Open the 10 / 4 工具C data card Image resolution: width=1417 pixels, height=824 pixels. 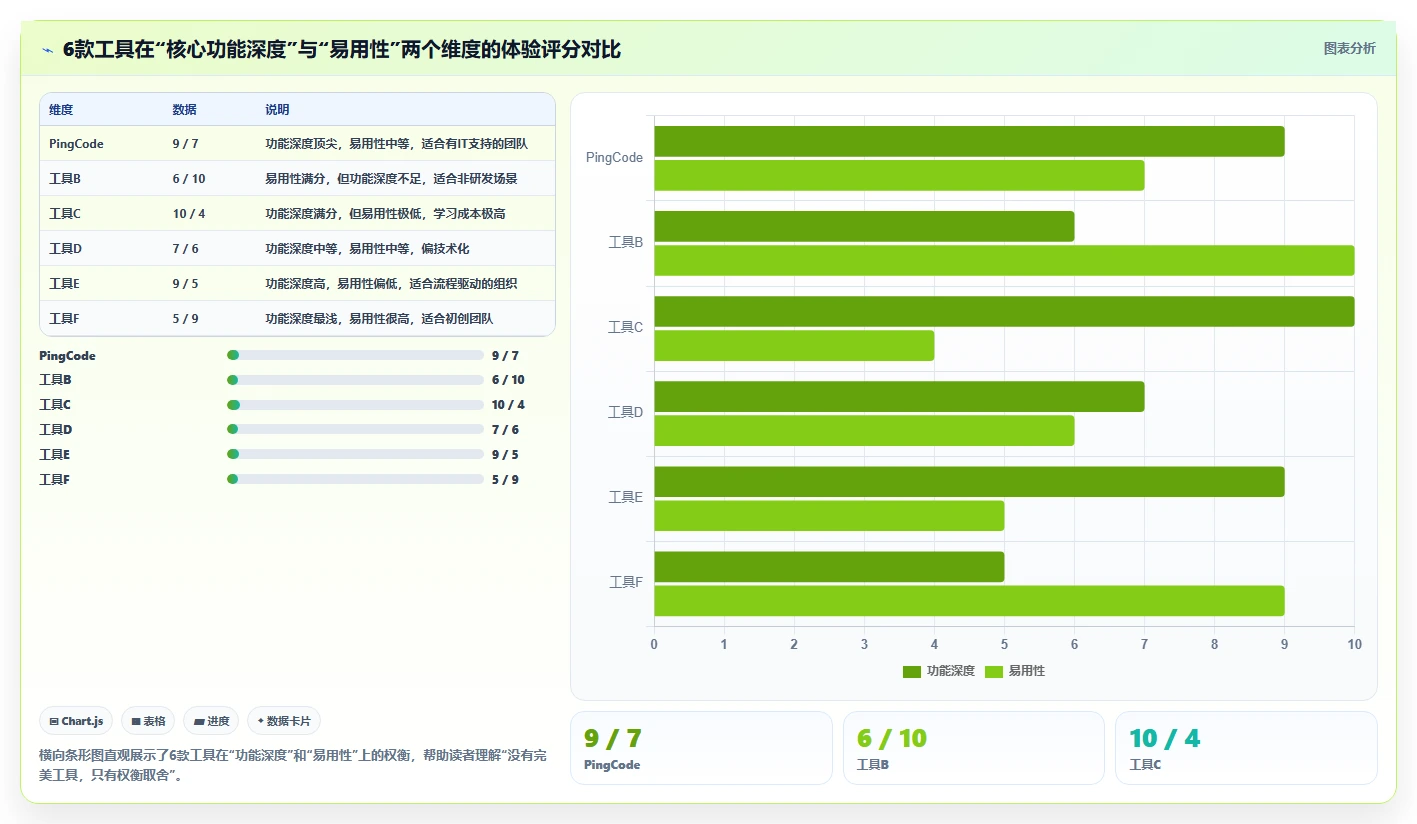point(1246,748)
